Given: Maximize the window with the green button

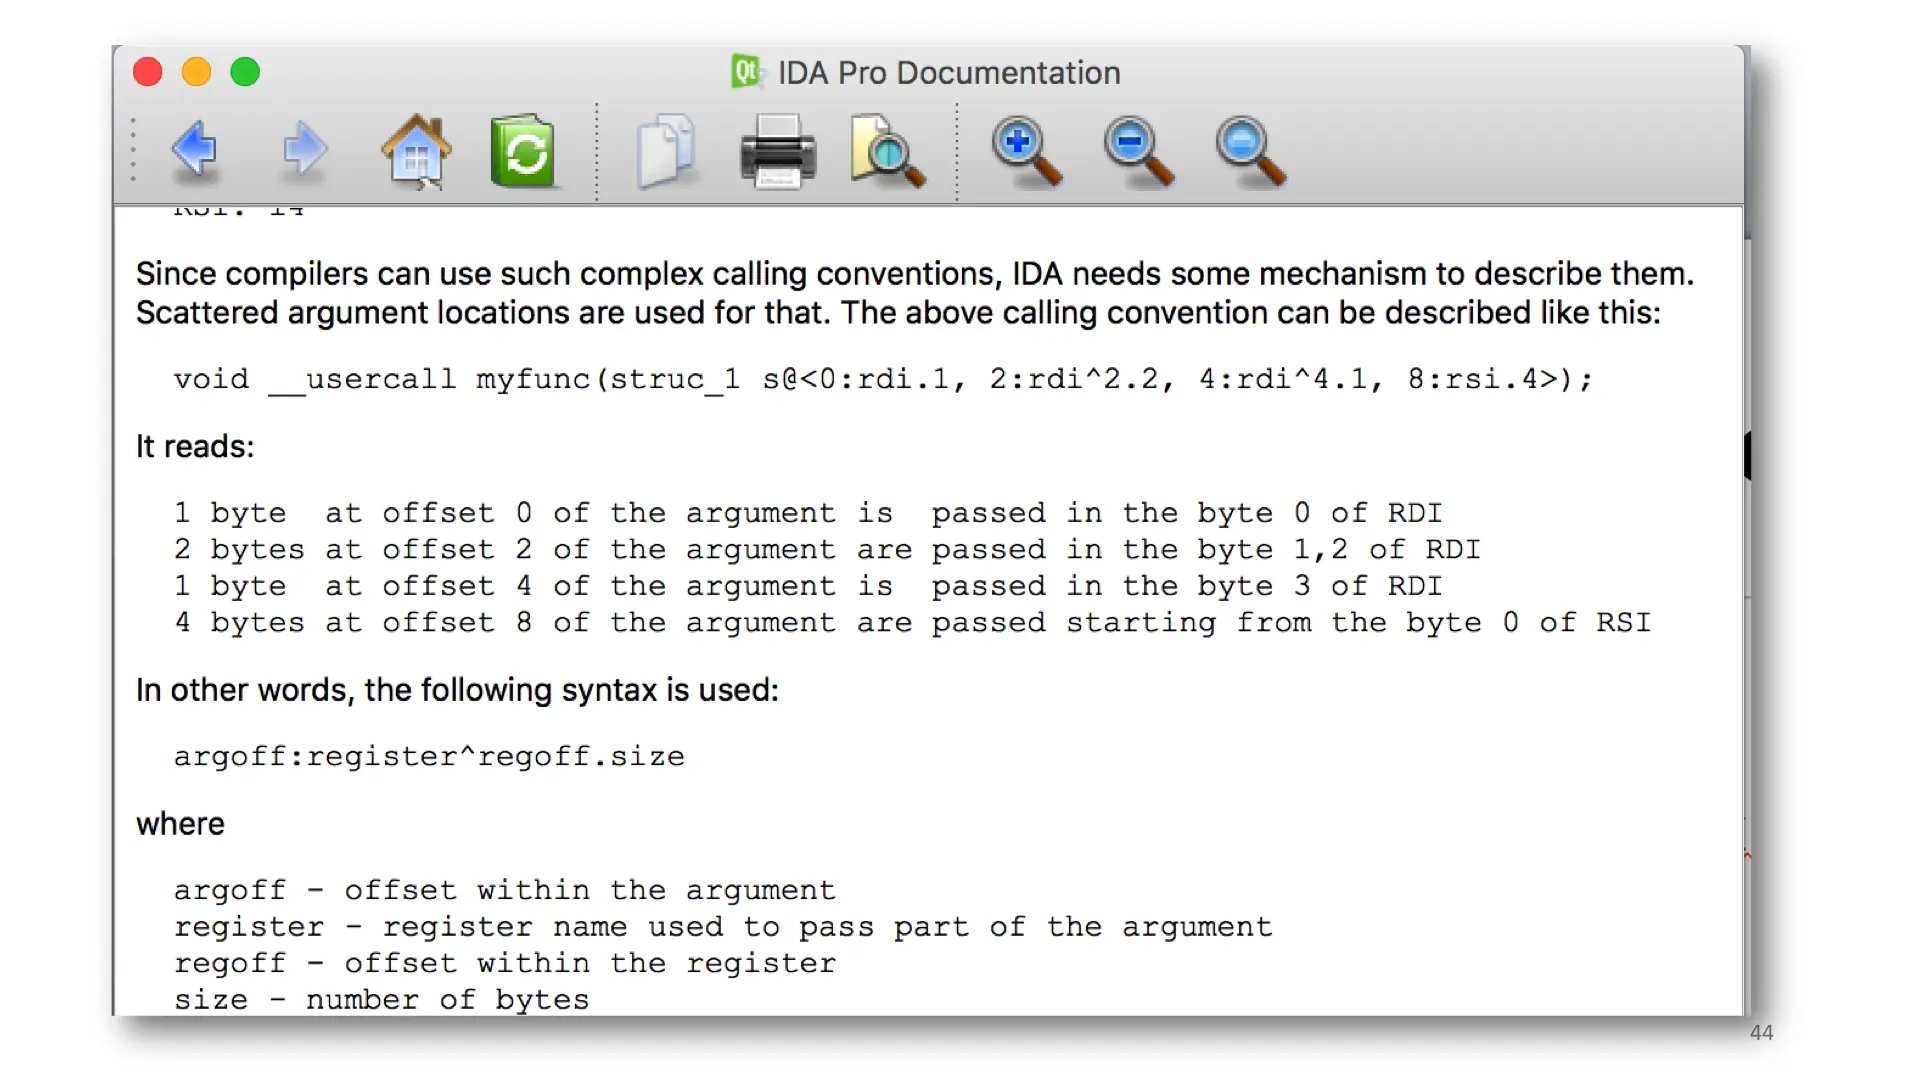Looking at the screenshot, I should tap(245, 72).
